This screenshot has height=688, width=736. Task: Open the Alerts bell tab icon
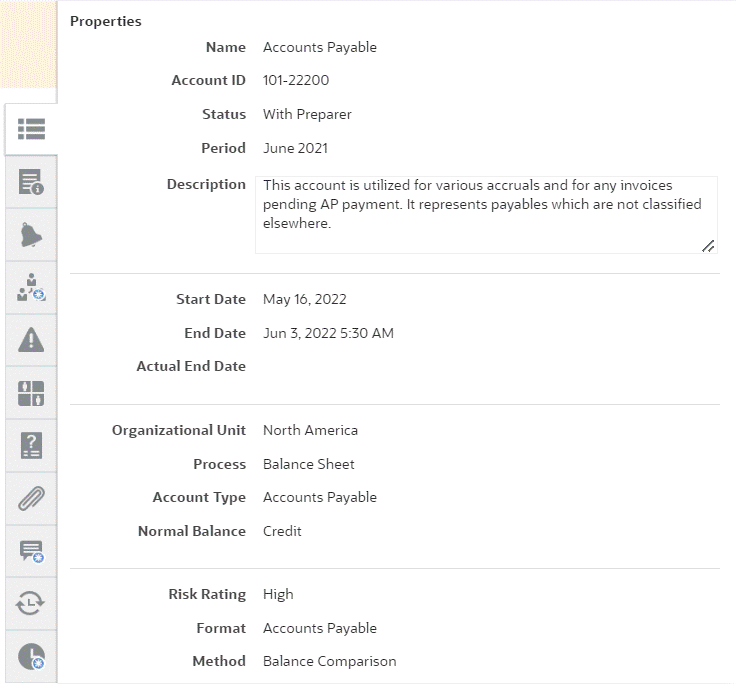31,235
